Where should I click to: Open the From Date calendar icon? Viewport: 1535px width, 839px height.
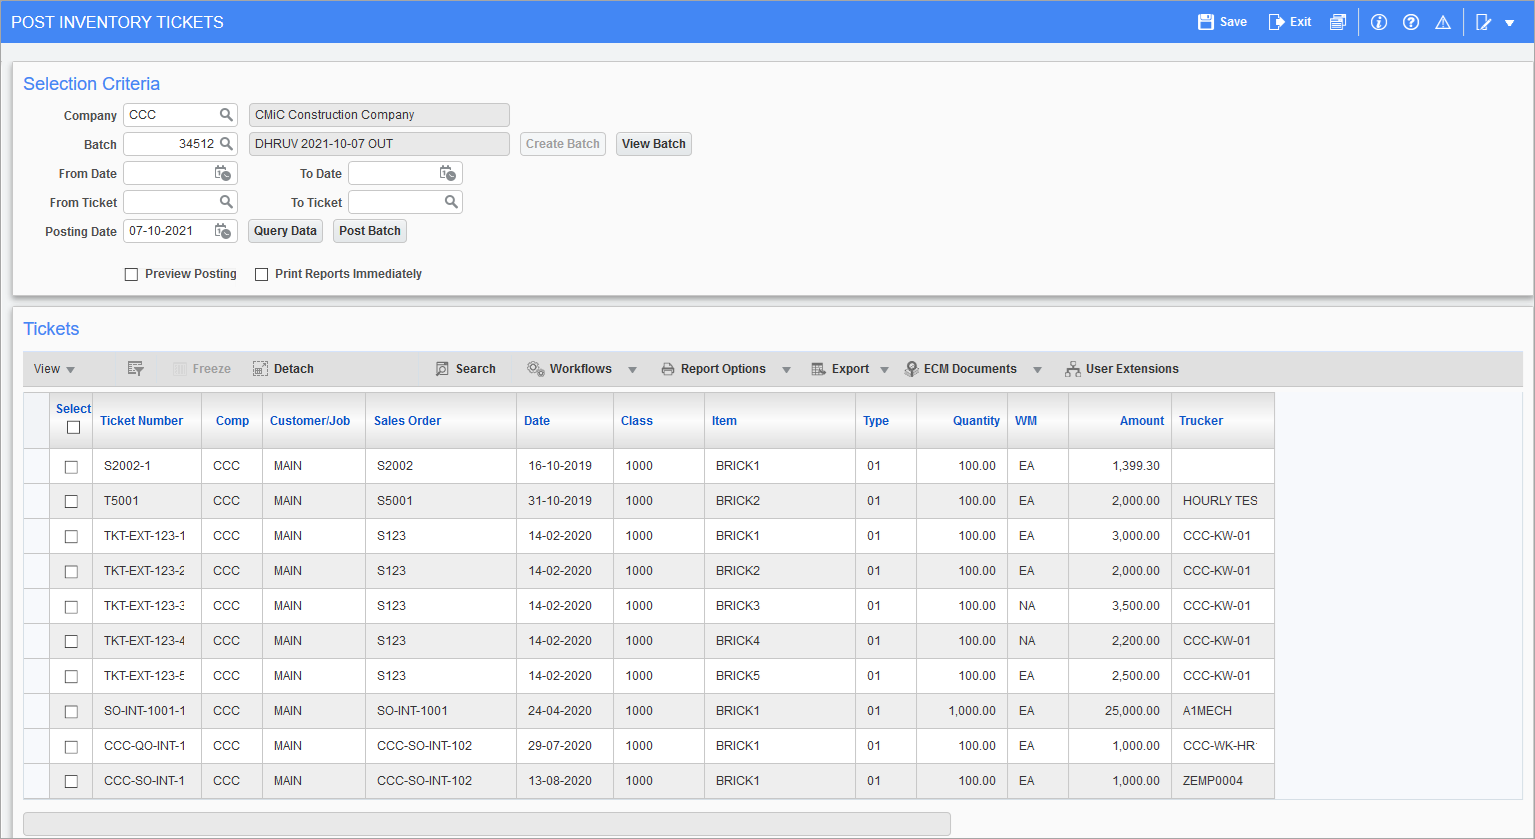(224, 173)
